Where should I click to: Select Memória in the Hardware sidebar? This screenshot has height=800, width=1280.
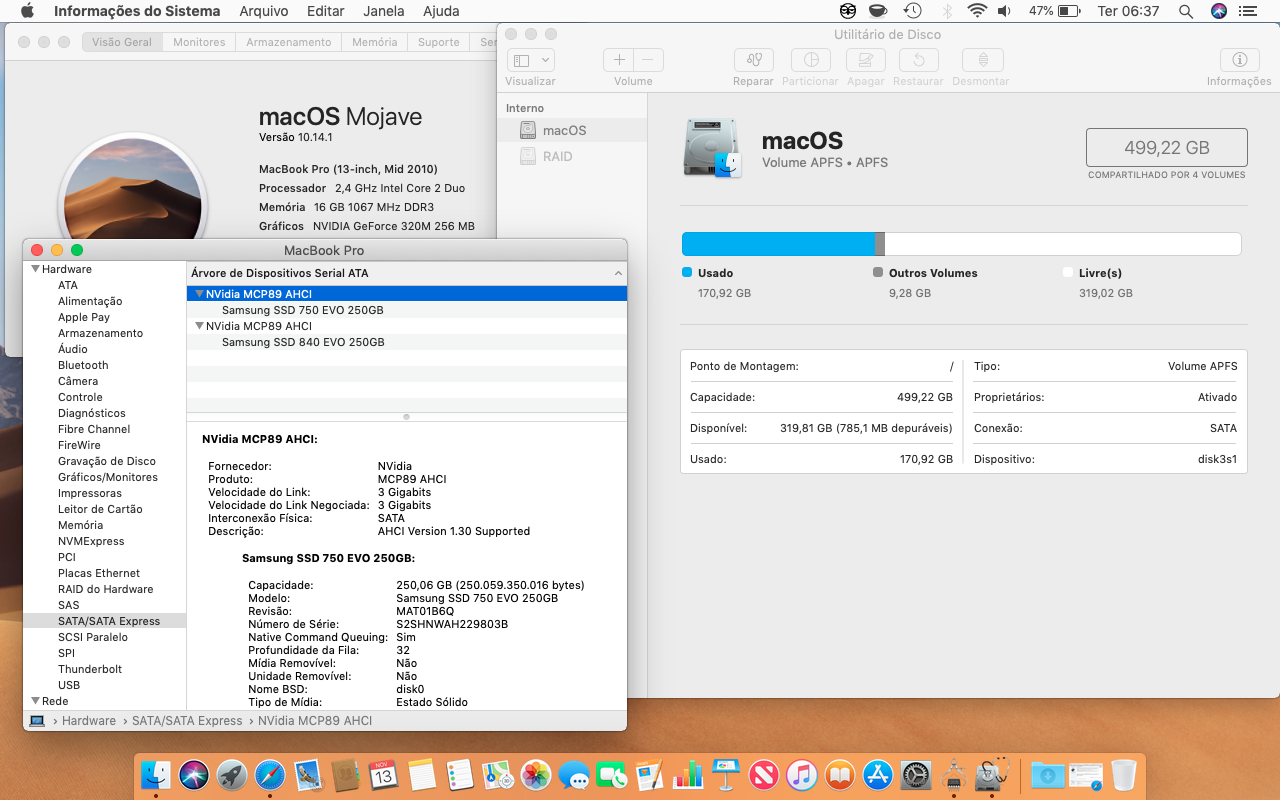coord(80,525)
